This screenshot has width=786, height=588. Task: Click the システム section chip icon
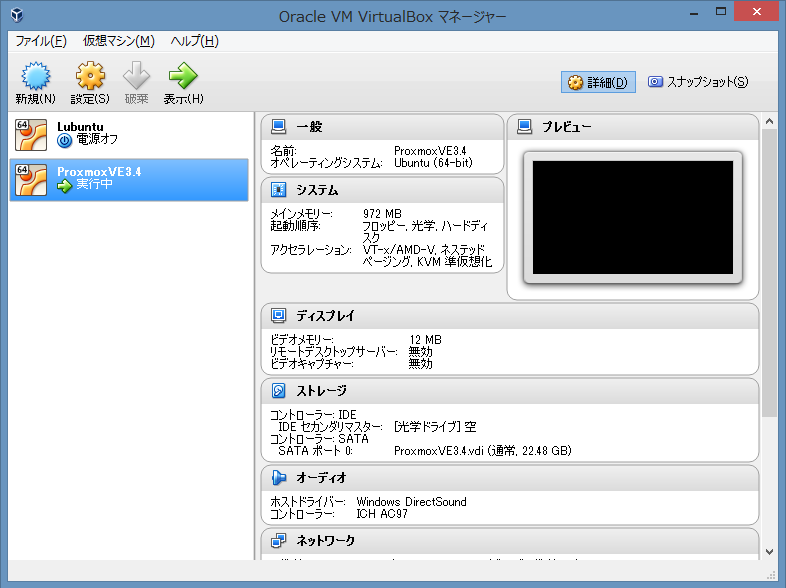point(279,190)
